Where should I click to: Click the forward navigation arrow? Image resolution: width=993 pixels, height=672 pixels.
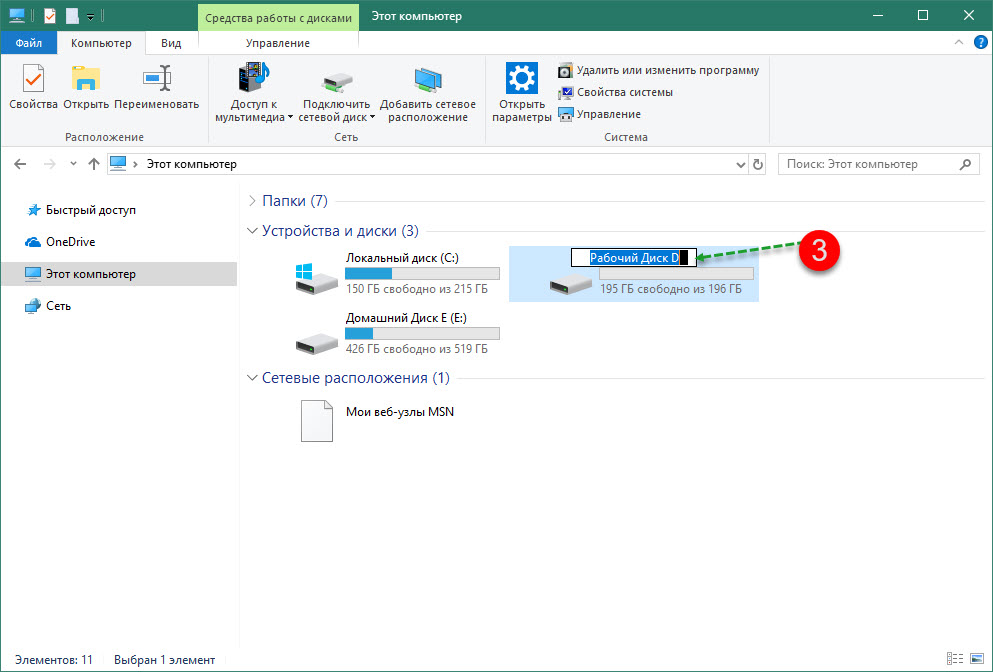click(49, 164)
